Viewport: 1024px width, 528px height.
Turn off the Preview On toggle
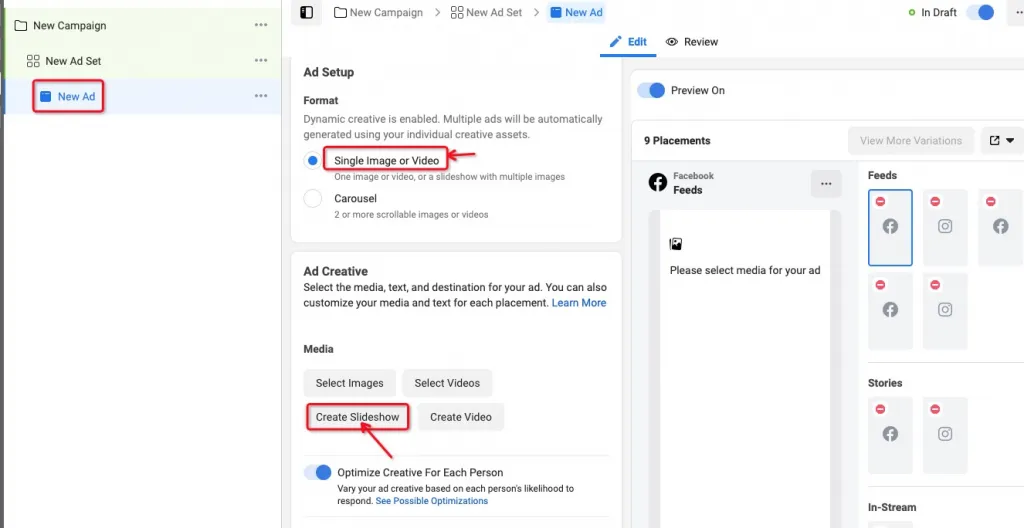[x=651, y=90]
